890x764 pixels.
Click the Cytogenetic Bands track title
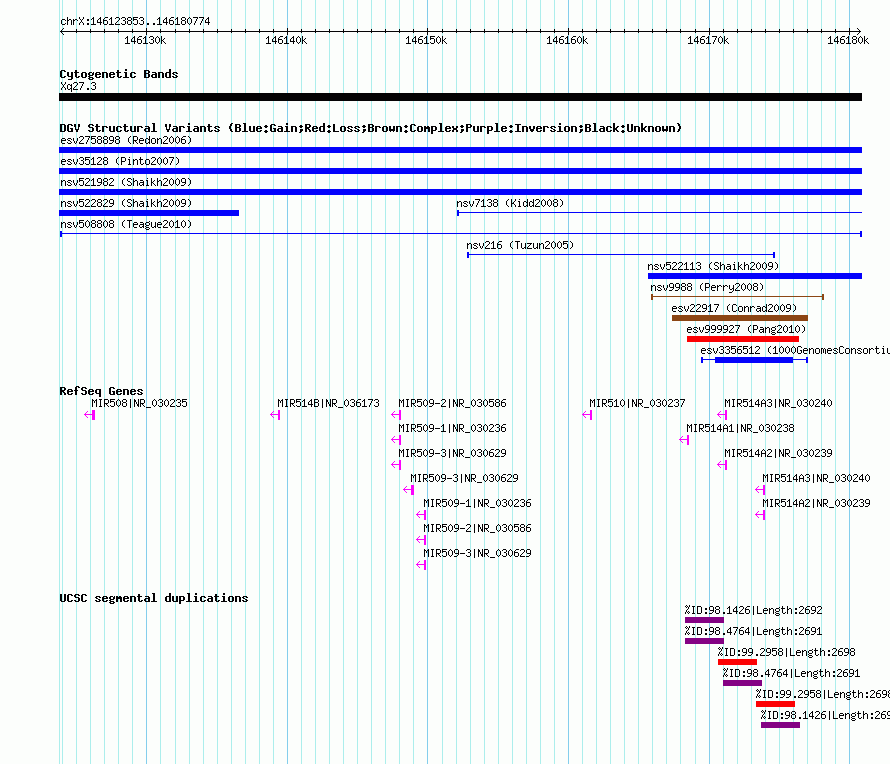(x=119, y=74)
